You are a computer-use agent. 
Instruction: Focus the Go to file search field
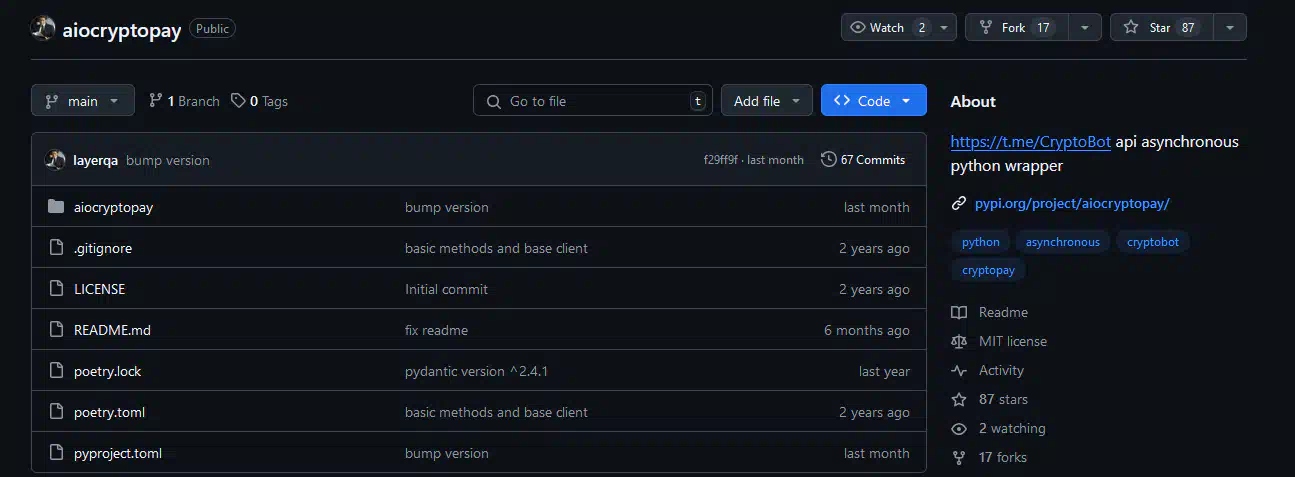pyautogui.click(x=593, y=101)
